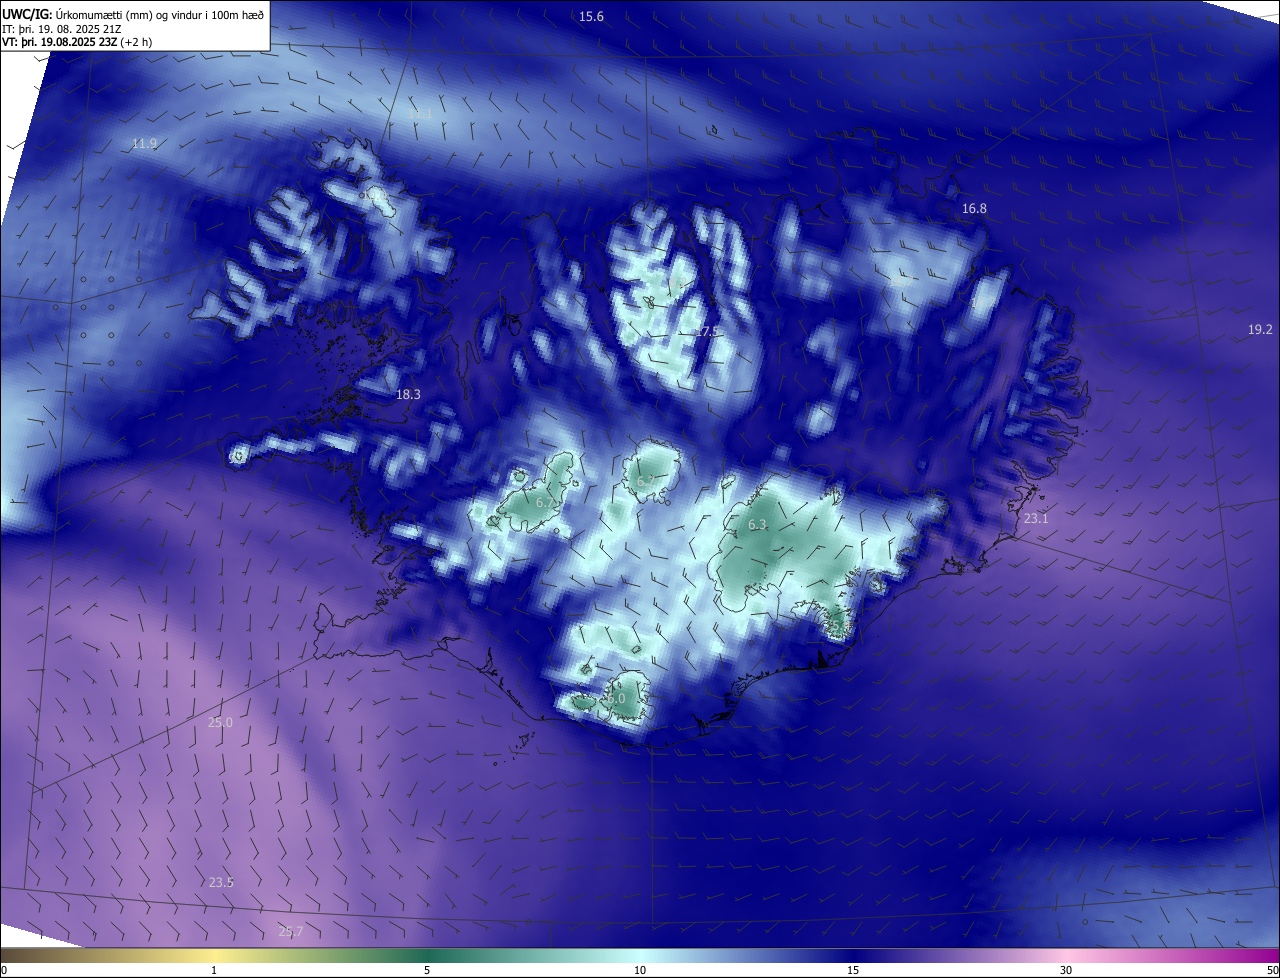Select the 23.1 value label

click(x=1036, y=519)
